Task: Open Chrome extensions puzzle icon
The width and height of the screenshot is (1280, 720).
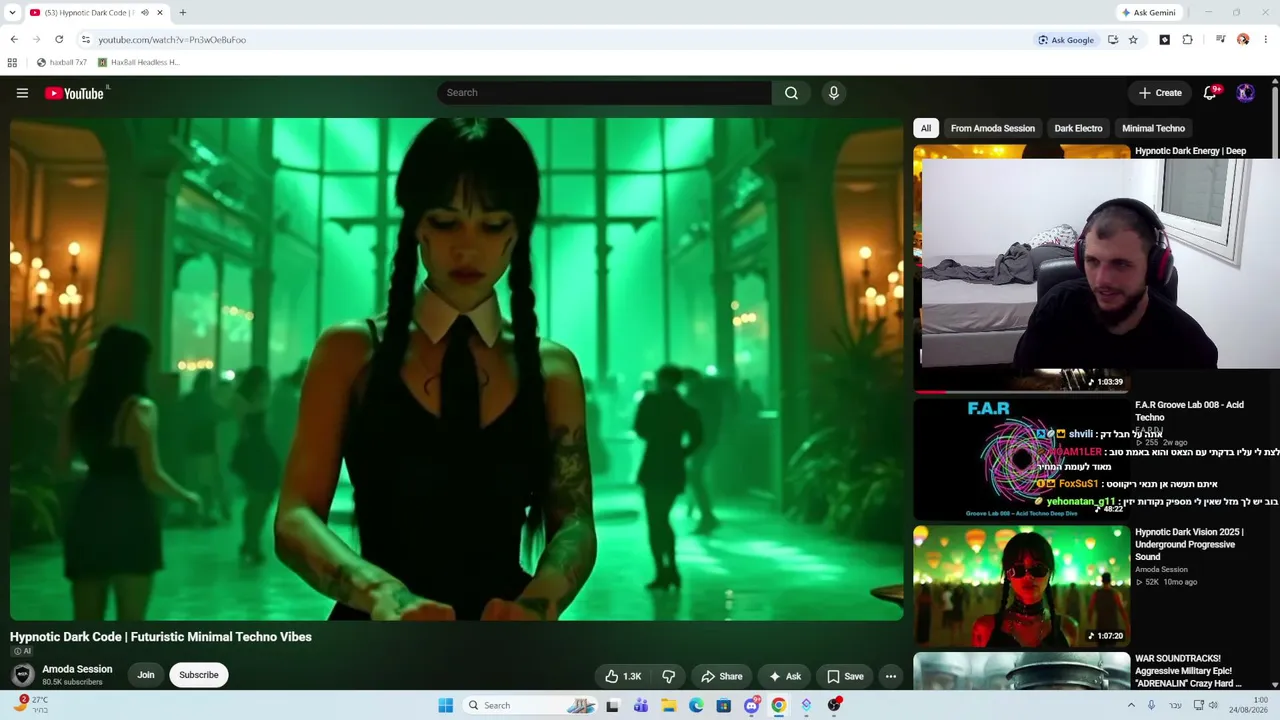Action: [1187, 40]
